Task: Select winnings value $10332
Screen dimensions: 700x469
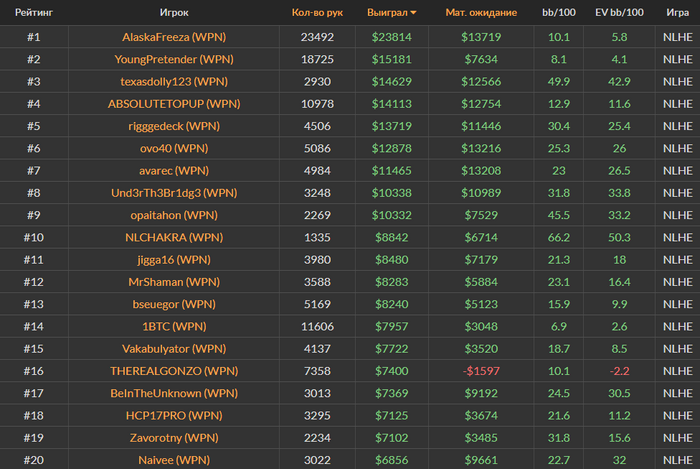Action: [x=392, y=215]
